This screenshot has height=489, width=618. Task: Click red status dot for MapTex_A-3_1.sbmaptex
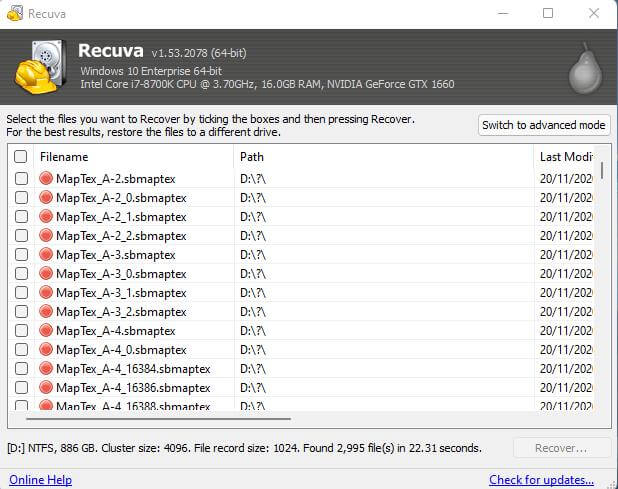coord(46,292)
